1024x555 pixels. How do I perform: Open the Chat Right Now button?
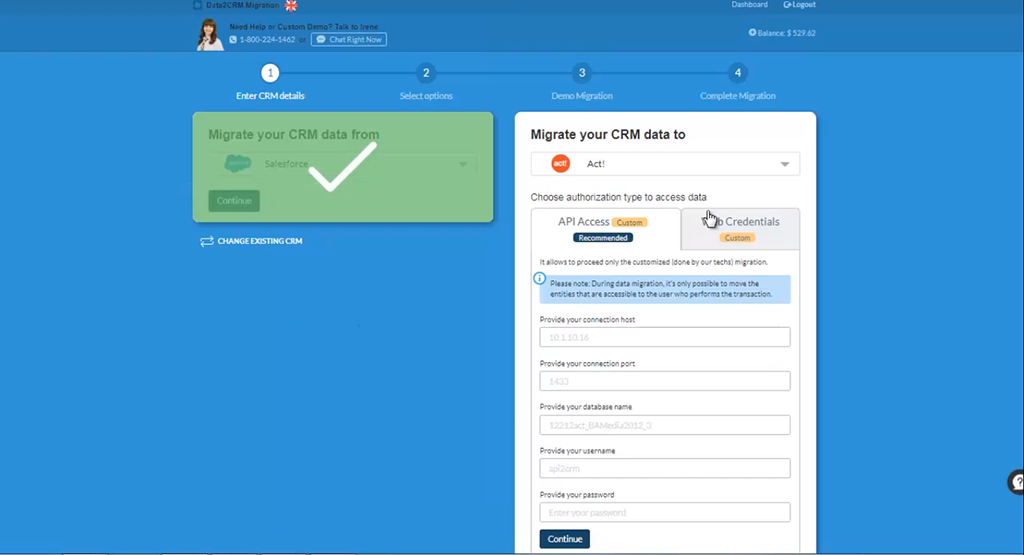pyautogui.click(x=349, y=40)
